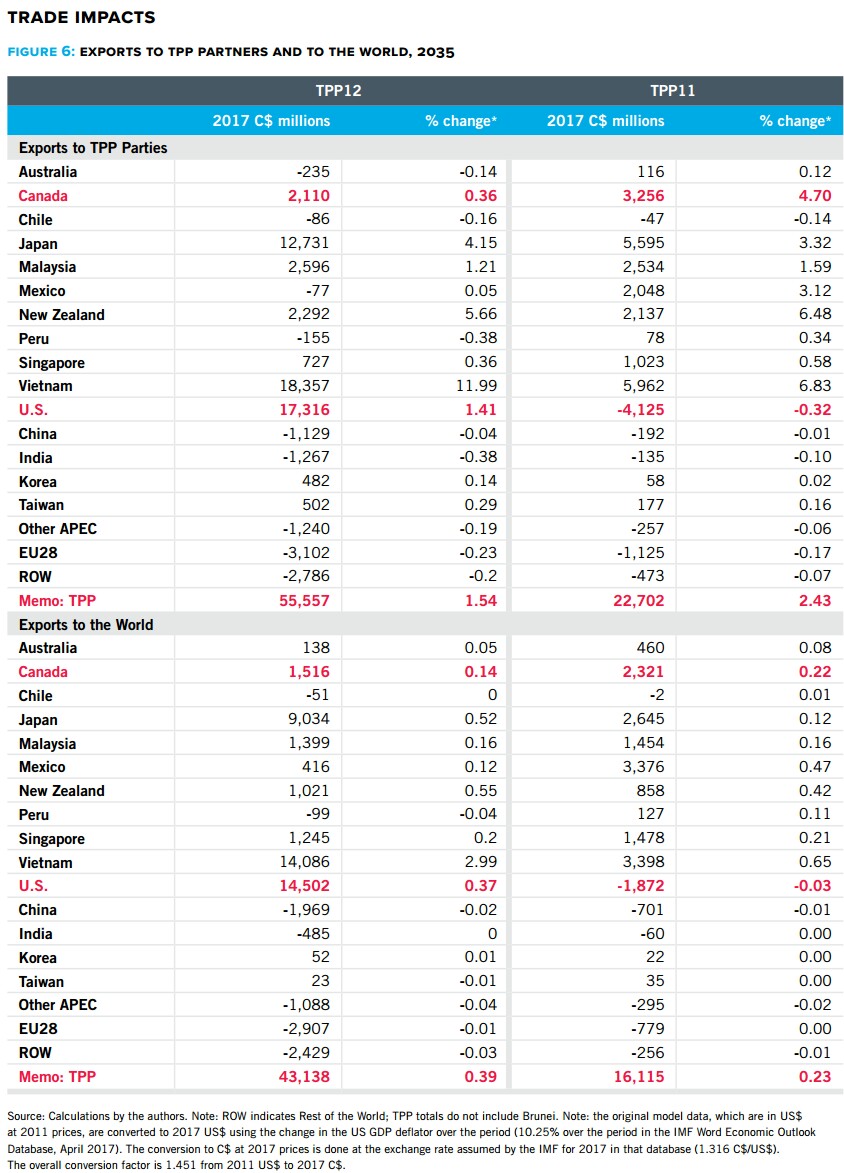This screenshot has width=844, height=1173.
Task: Click Canada's 4.70 percent change value
Action: coord(816,196)
